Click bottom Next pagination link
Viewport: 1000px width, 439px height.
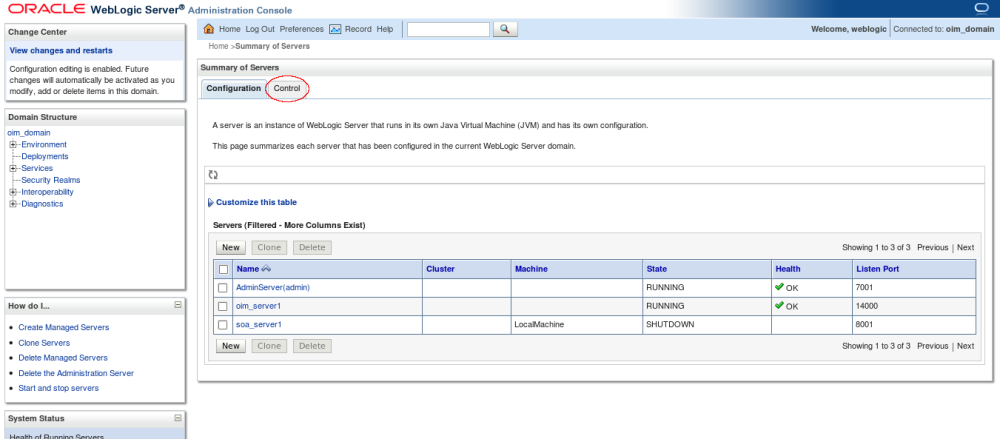[x=966, y=346]
